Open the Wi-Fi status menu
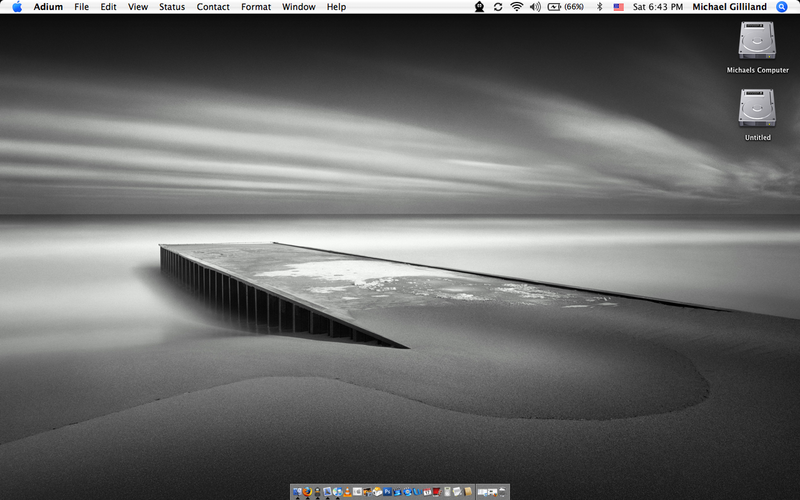 (516, 7)
